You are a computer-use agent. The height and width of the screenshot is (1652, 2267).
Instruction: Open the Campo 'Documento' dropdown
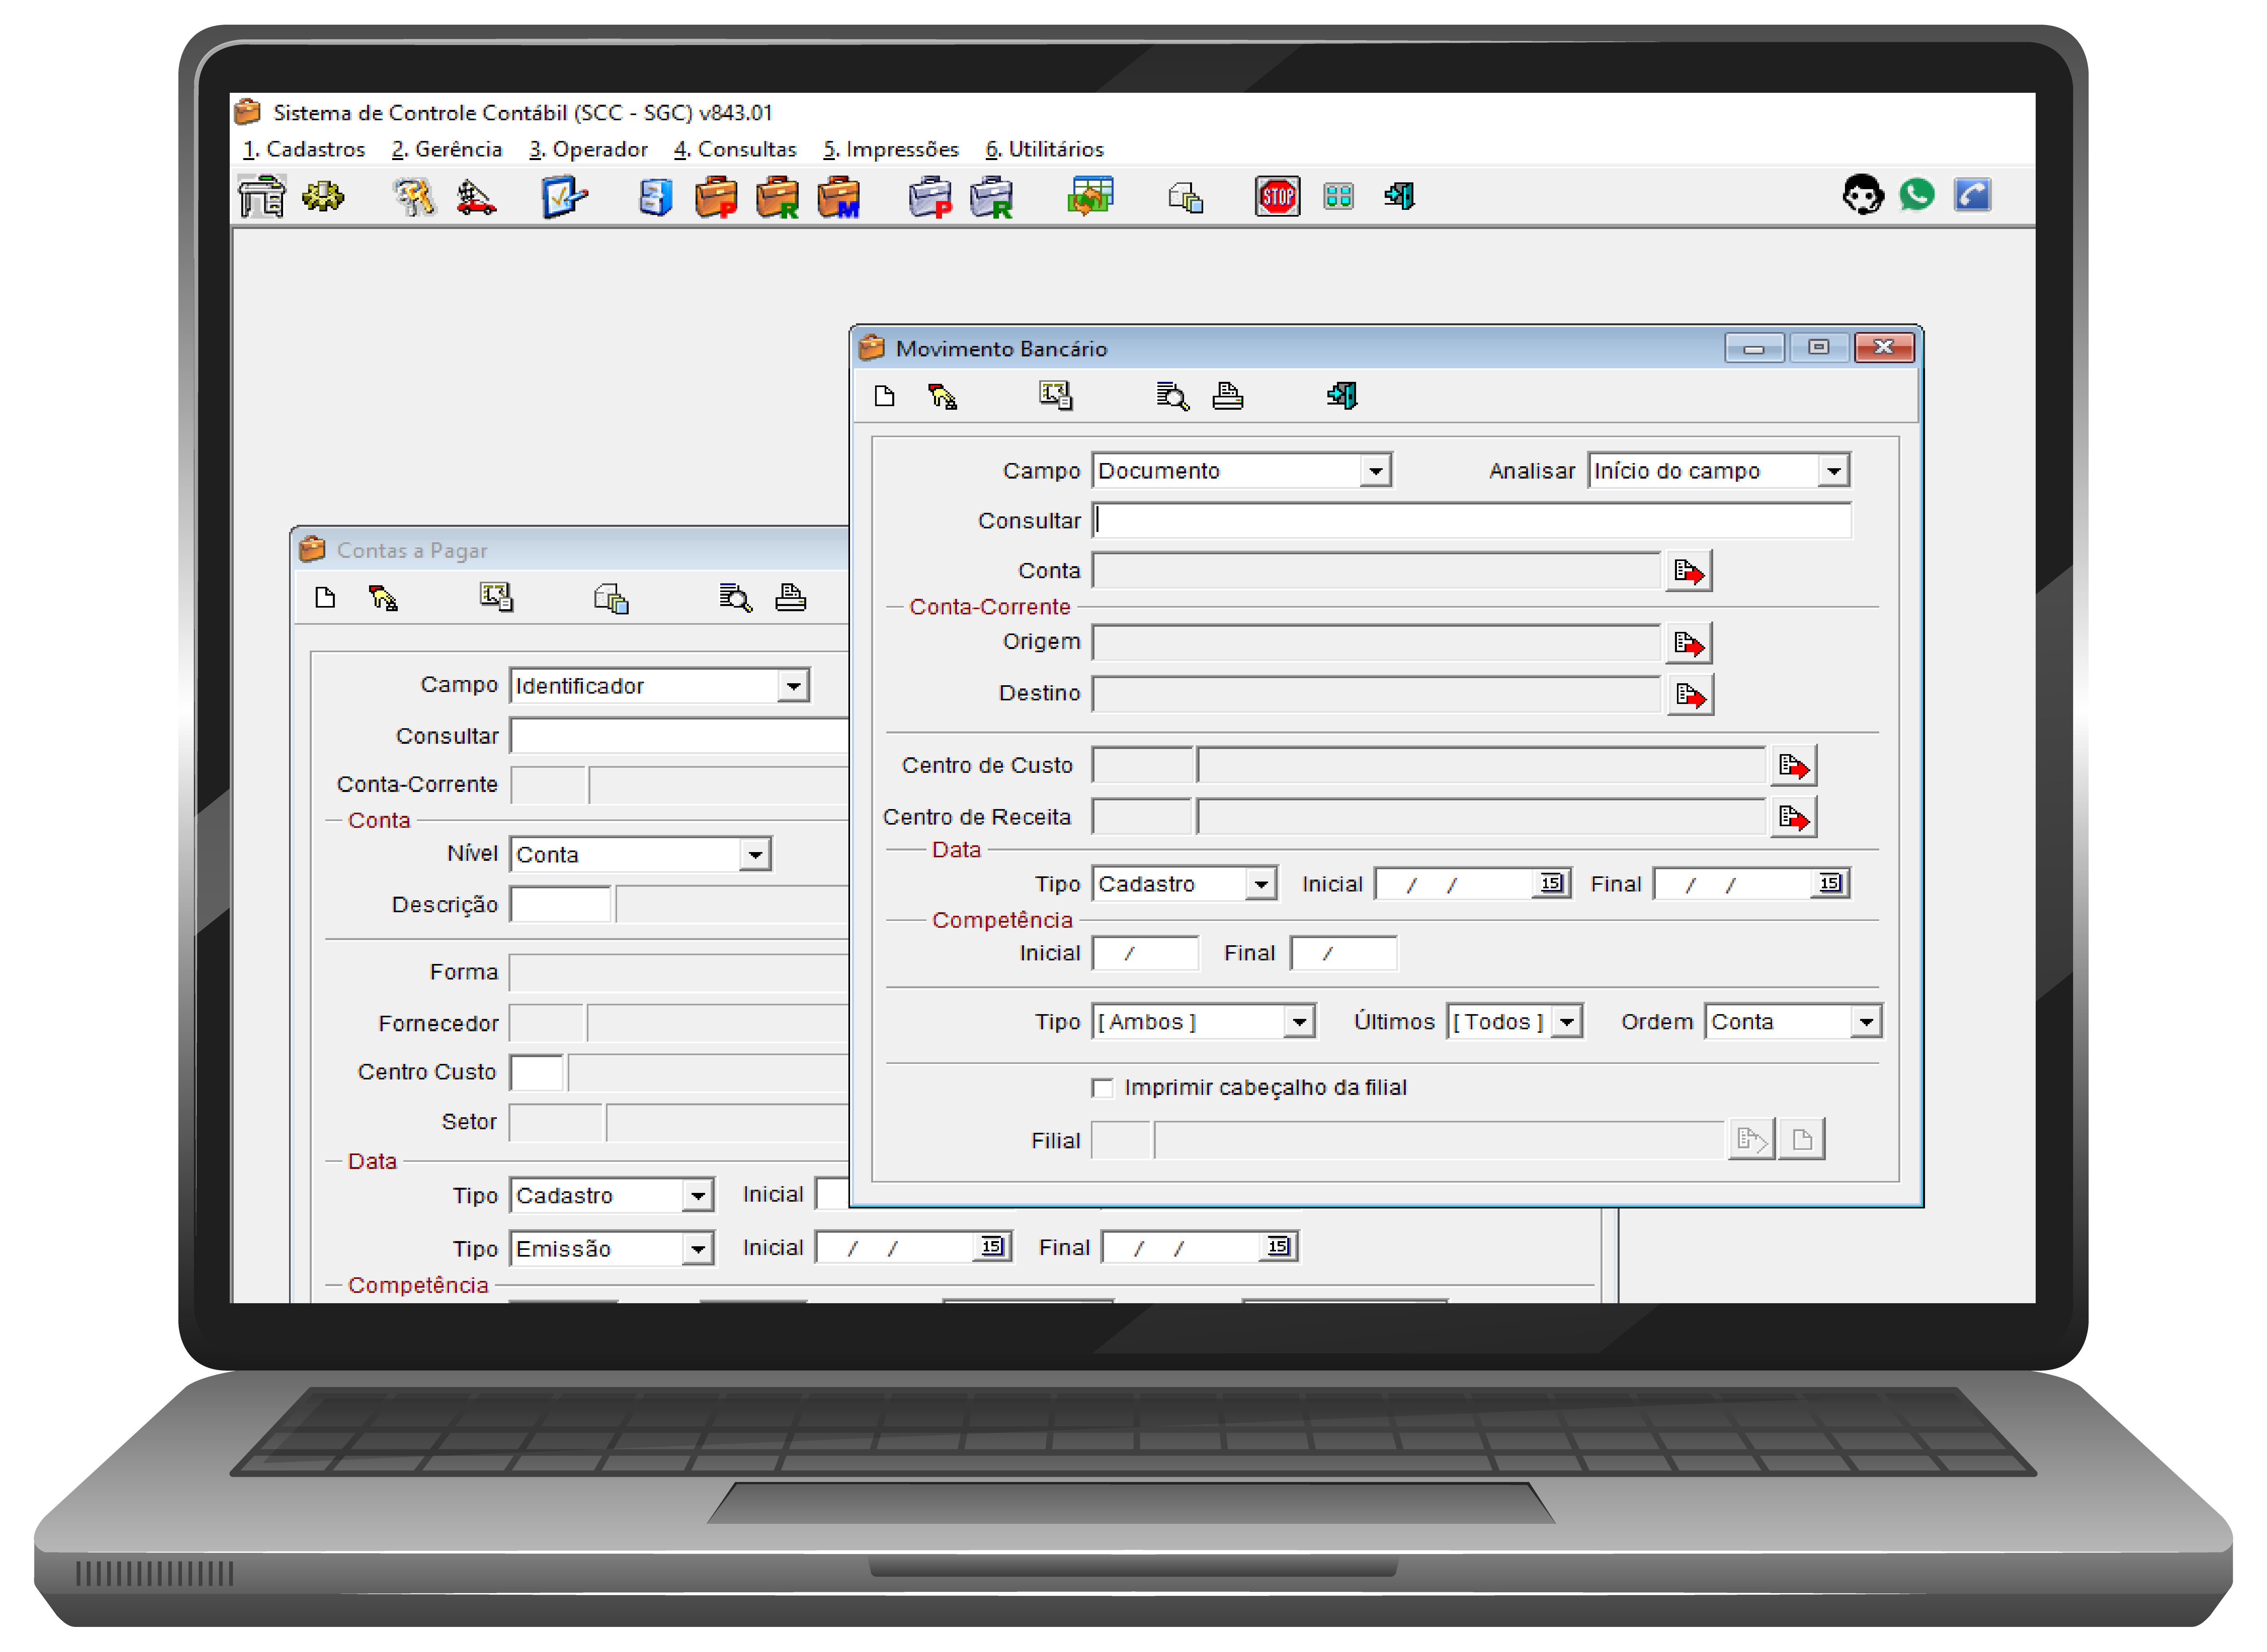click(x=1375, y=471)
